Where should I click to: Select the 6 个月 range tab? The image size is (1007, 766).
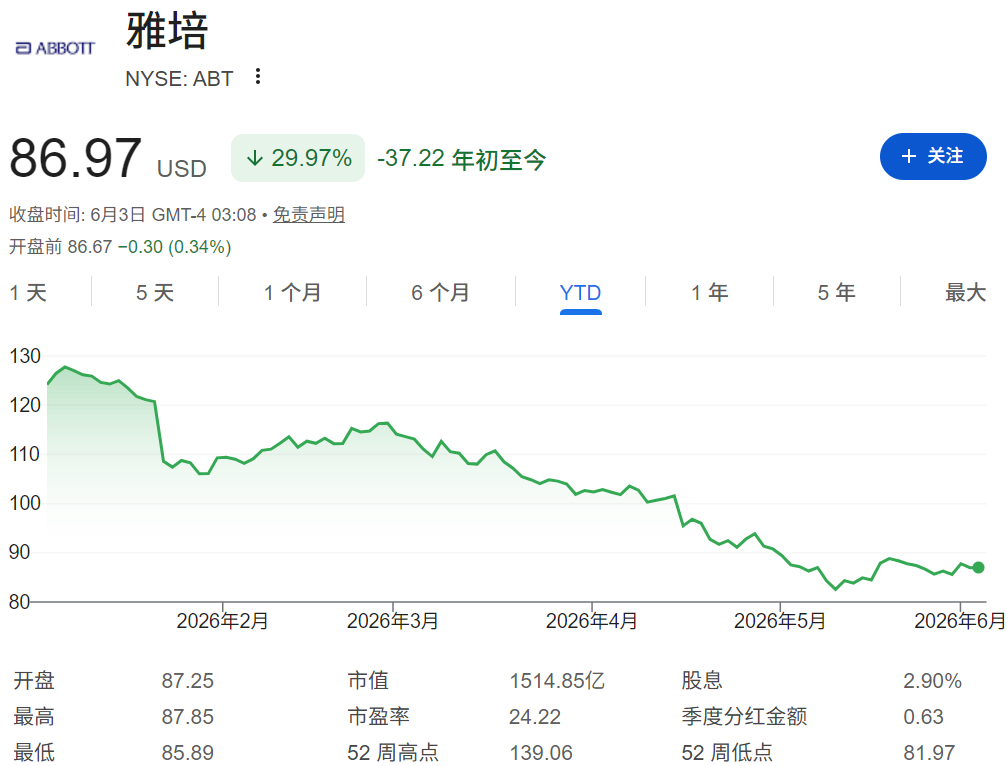click(441, 293)
